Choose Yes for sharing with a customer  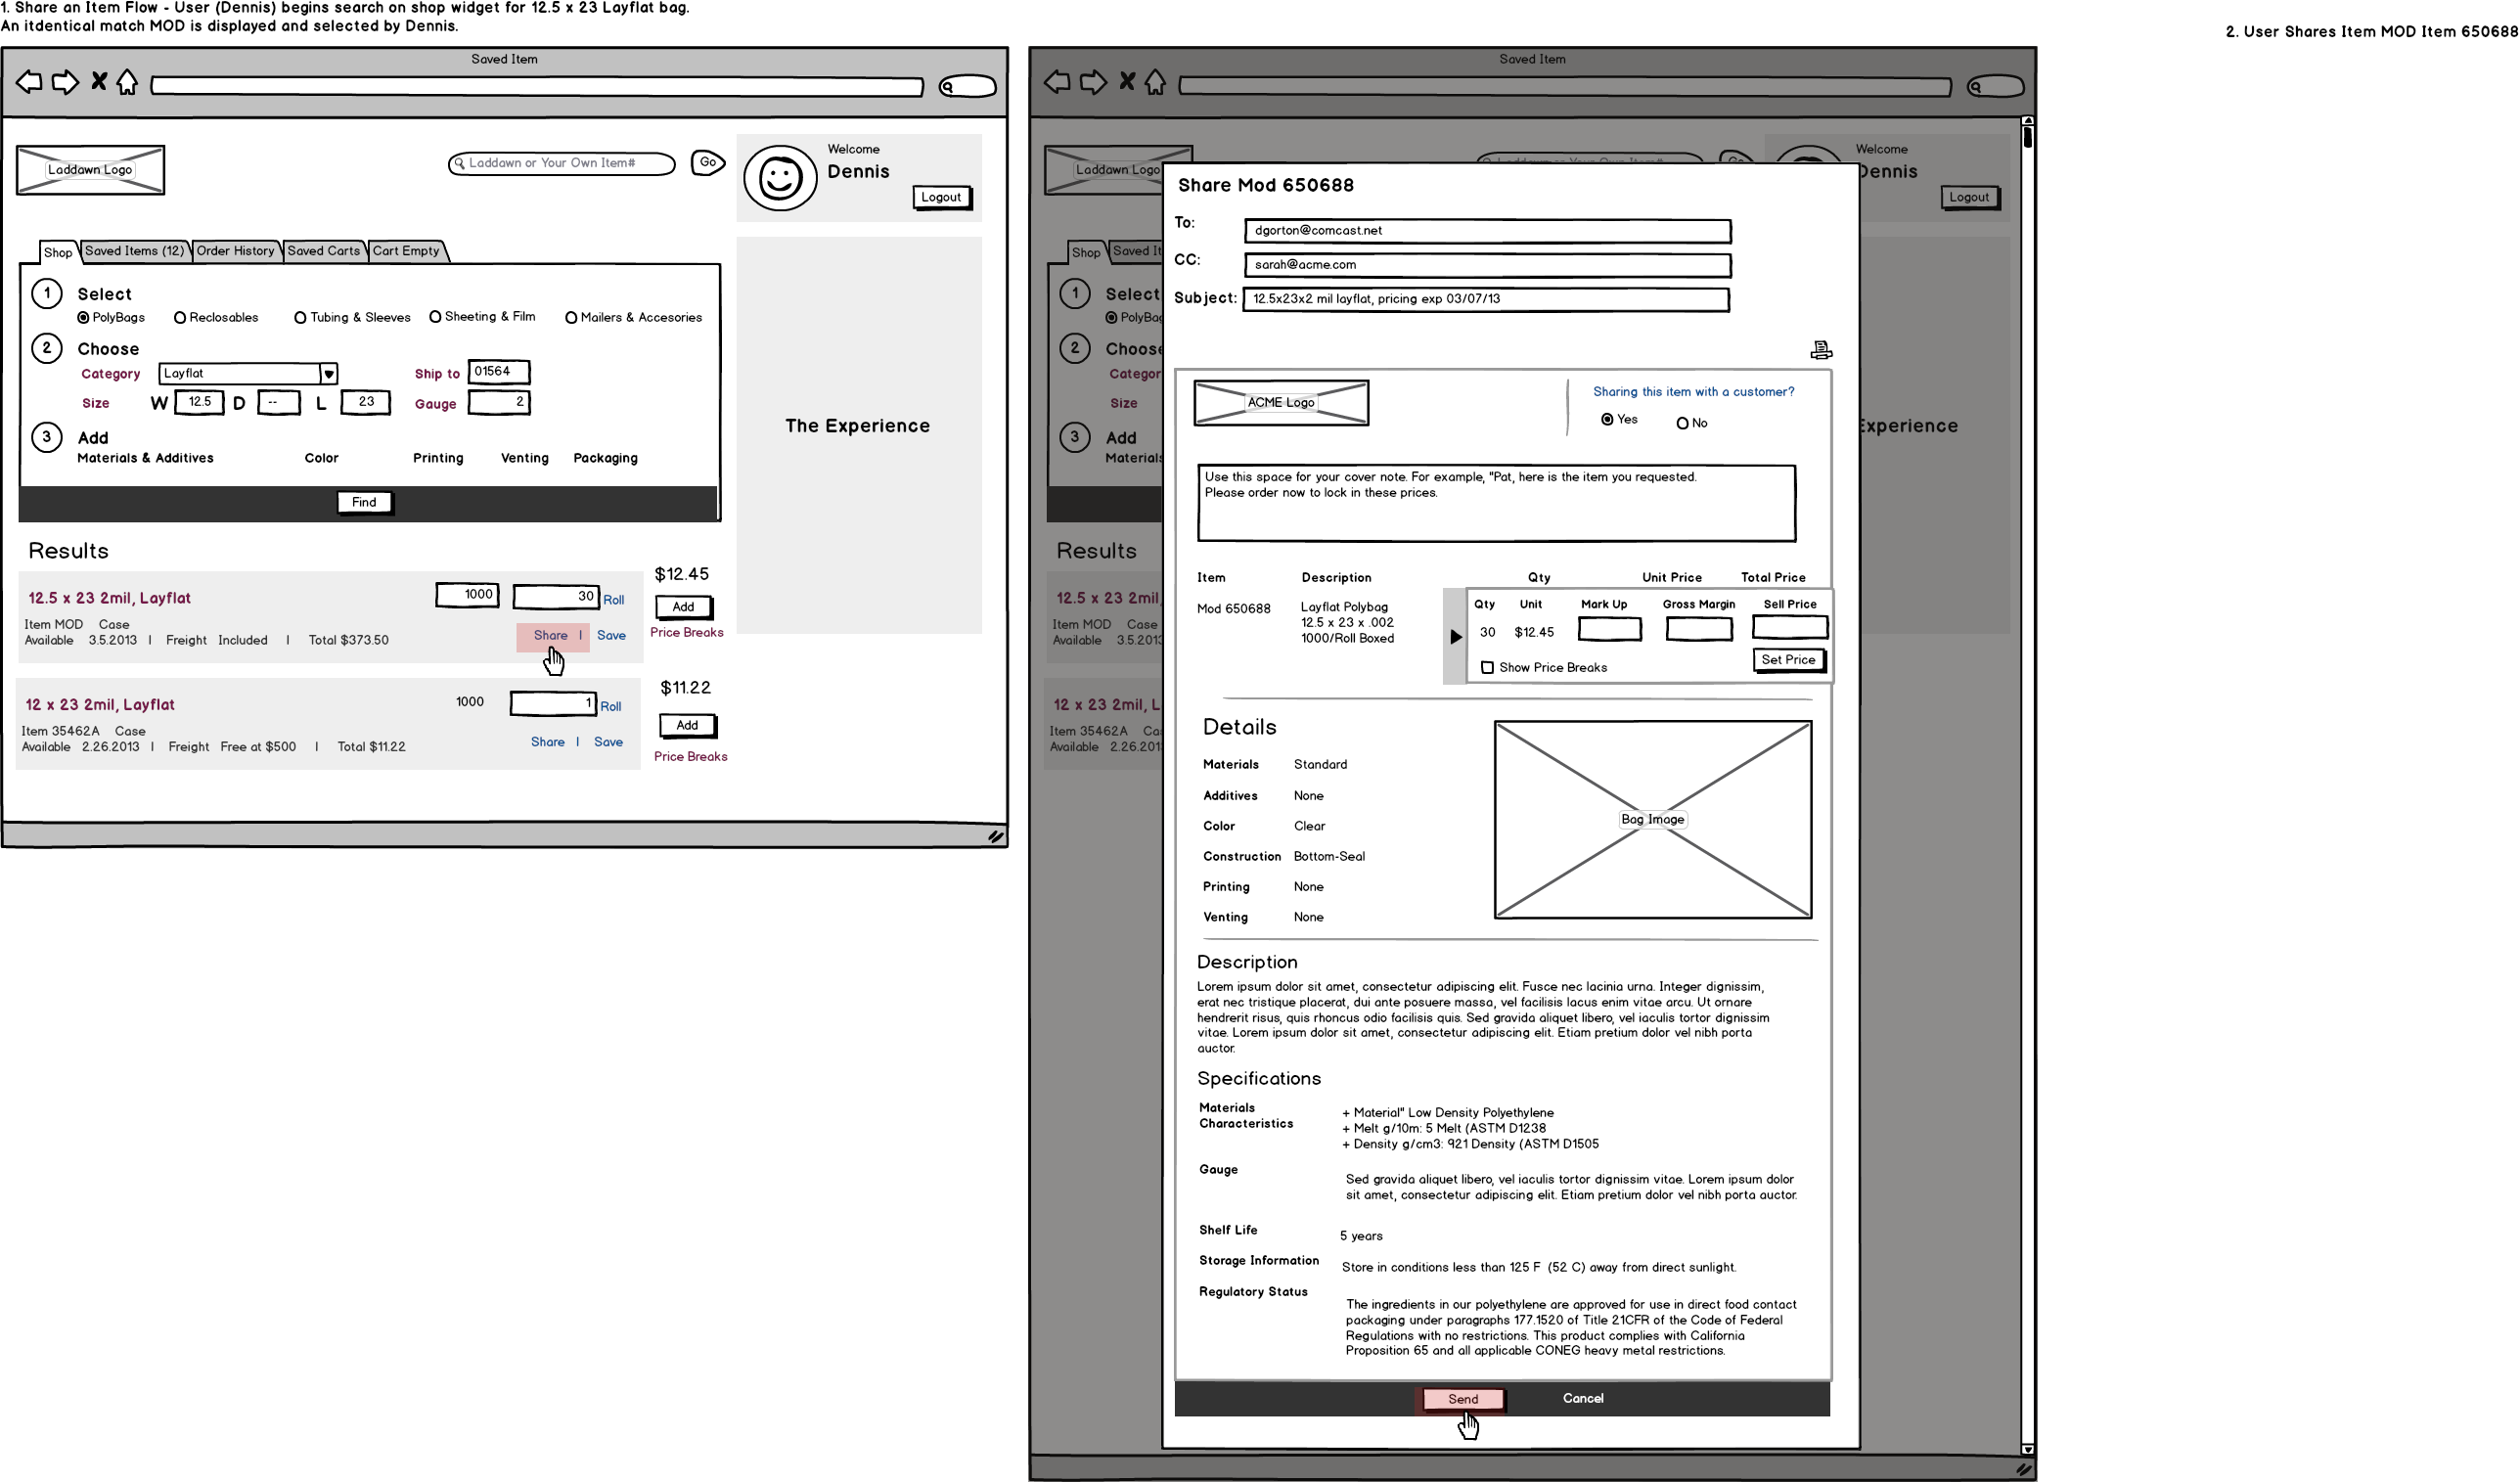point(1607,420)
